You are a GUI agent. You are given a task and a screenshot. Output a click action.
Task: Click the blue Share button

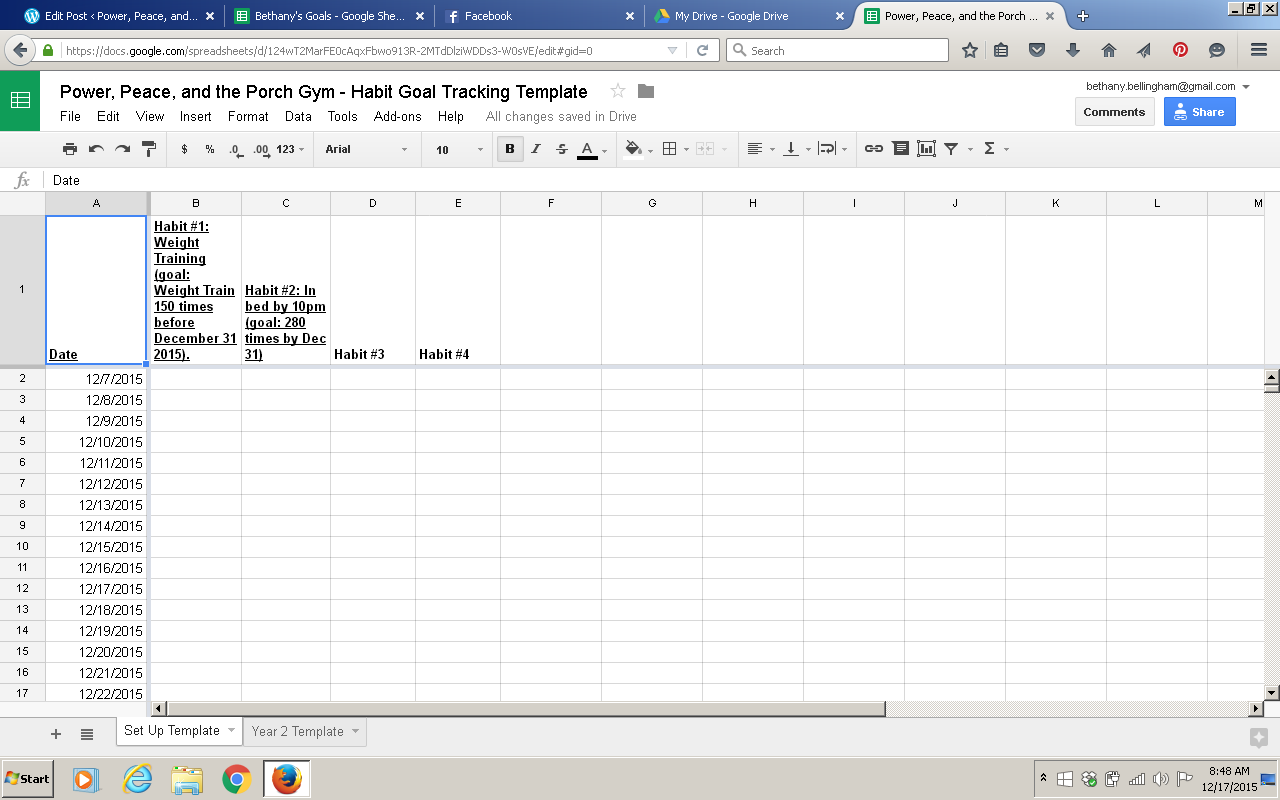click(x=1199, y=112)
